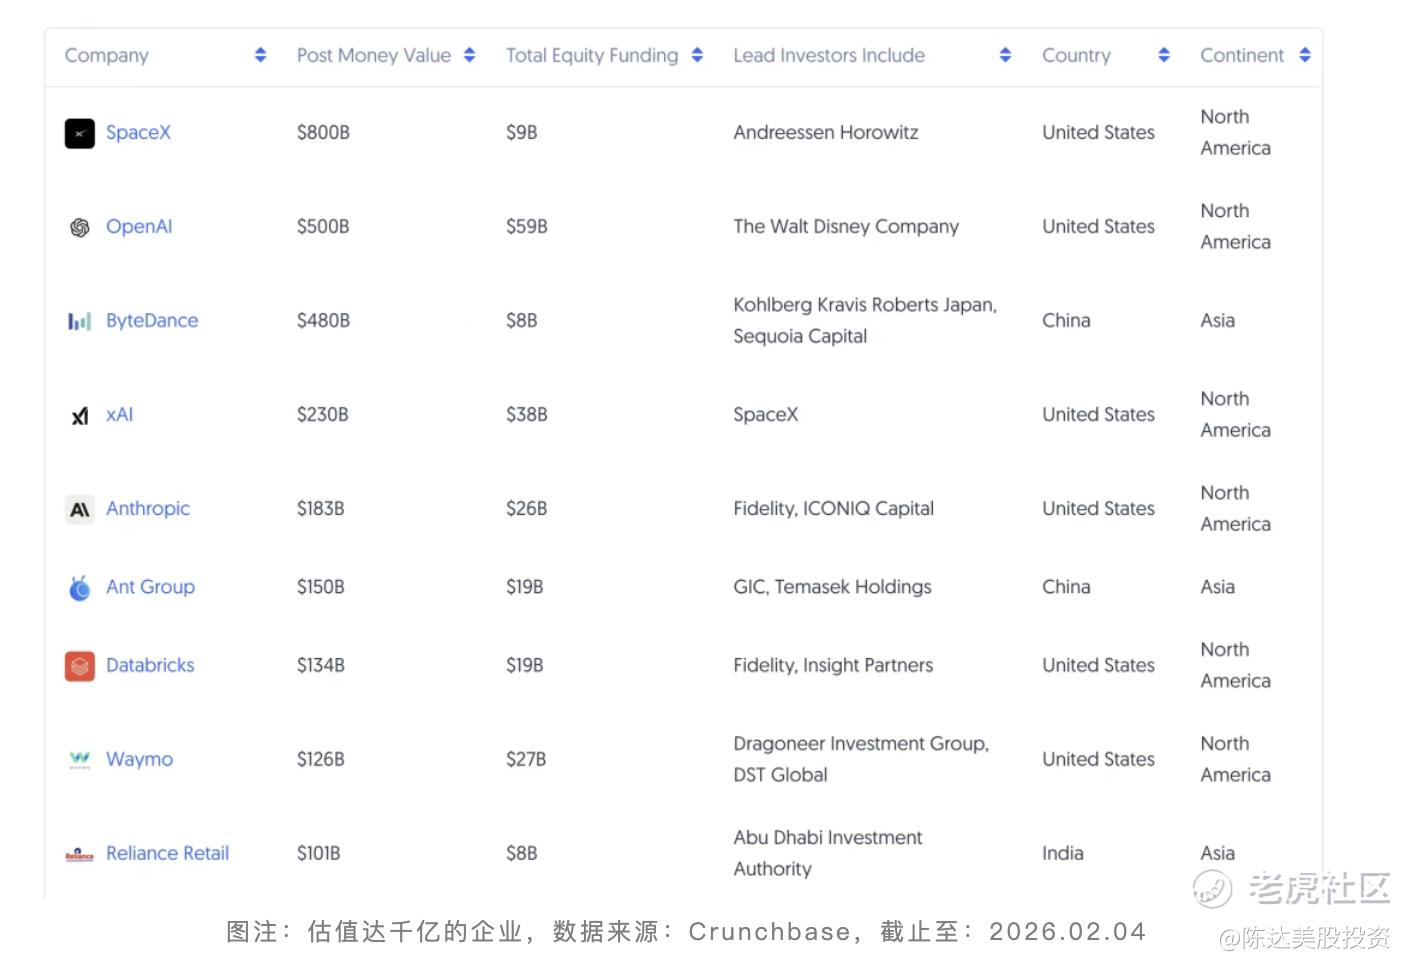Click United States in the Anthropic row
Screen dimensions: 1418x970
tap(1098, 508)
